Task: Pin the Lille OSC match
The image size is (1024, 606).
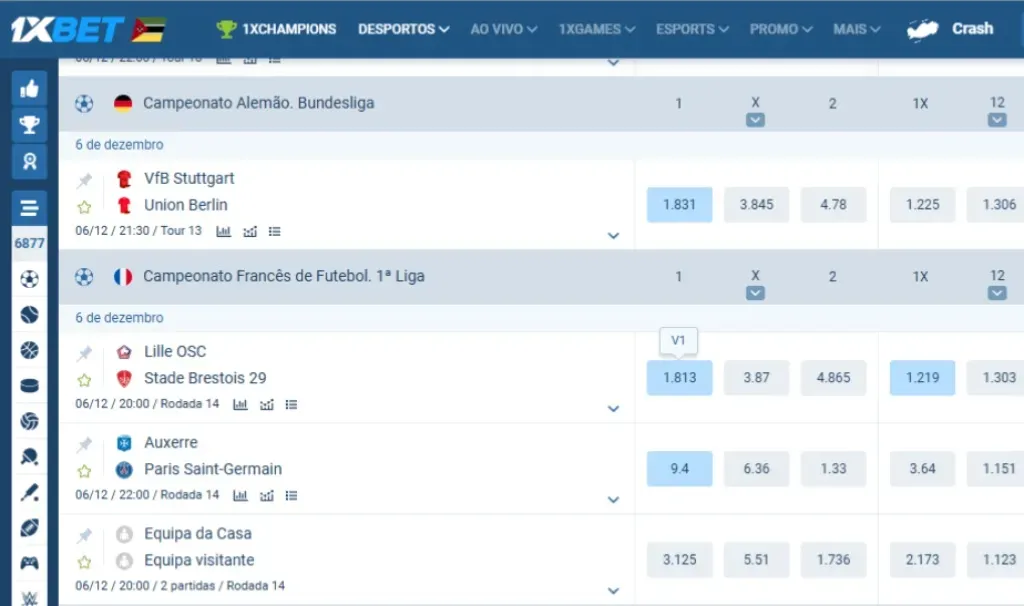Action: (x=84, y=352)
